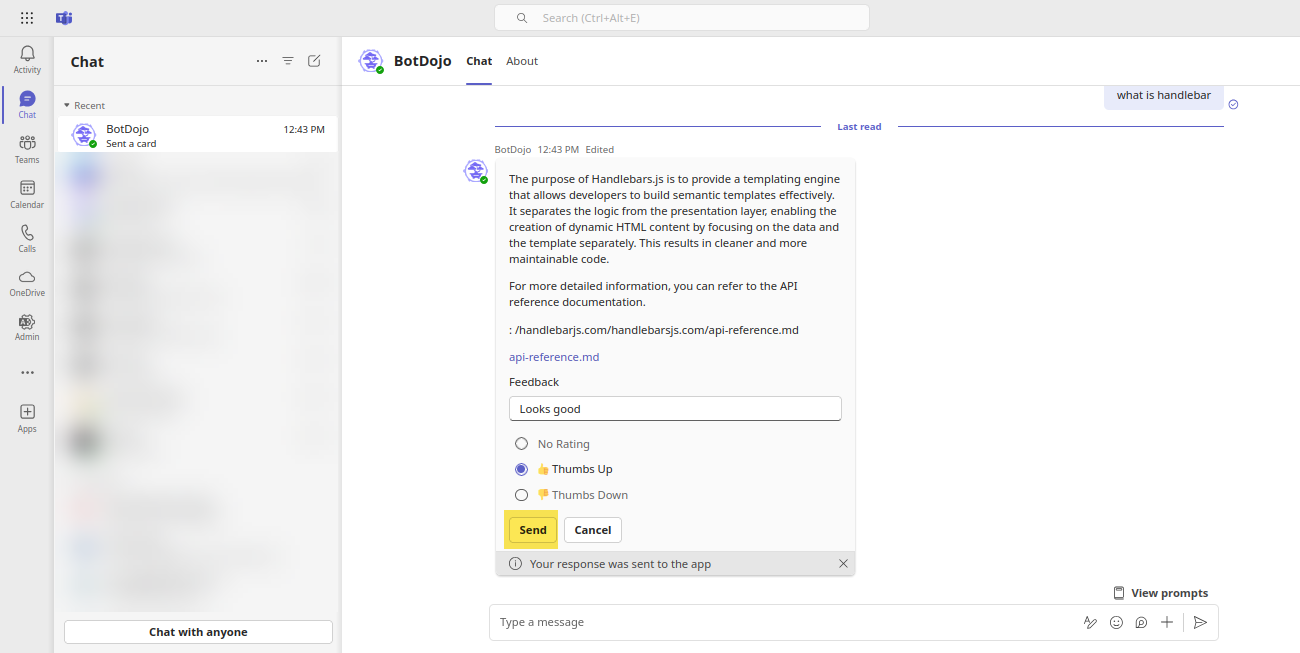The height and width of the screenshot is (653, 1300).
Task: Select the Chat icon in sidebar
Action: 27,104
